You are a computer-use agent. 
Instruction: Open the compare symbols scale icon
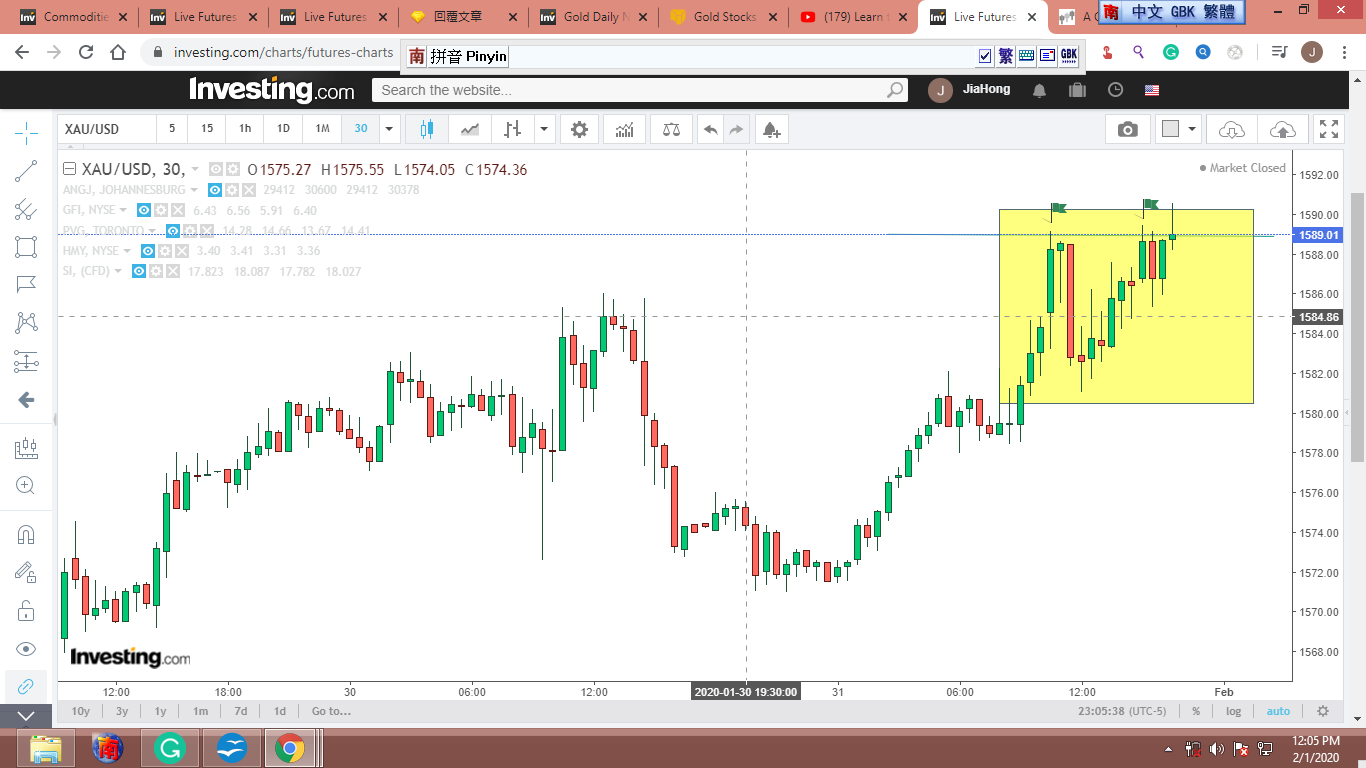tap(670, 129)
